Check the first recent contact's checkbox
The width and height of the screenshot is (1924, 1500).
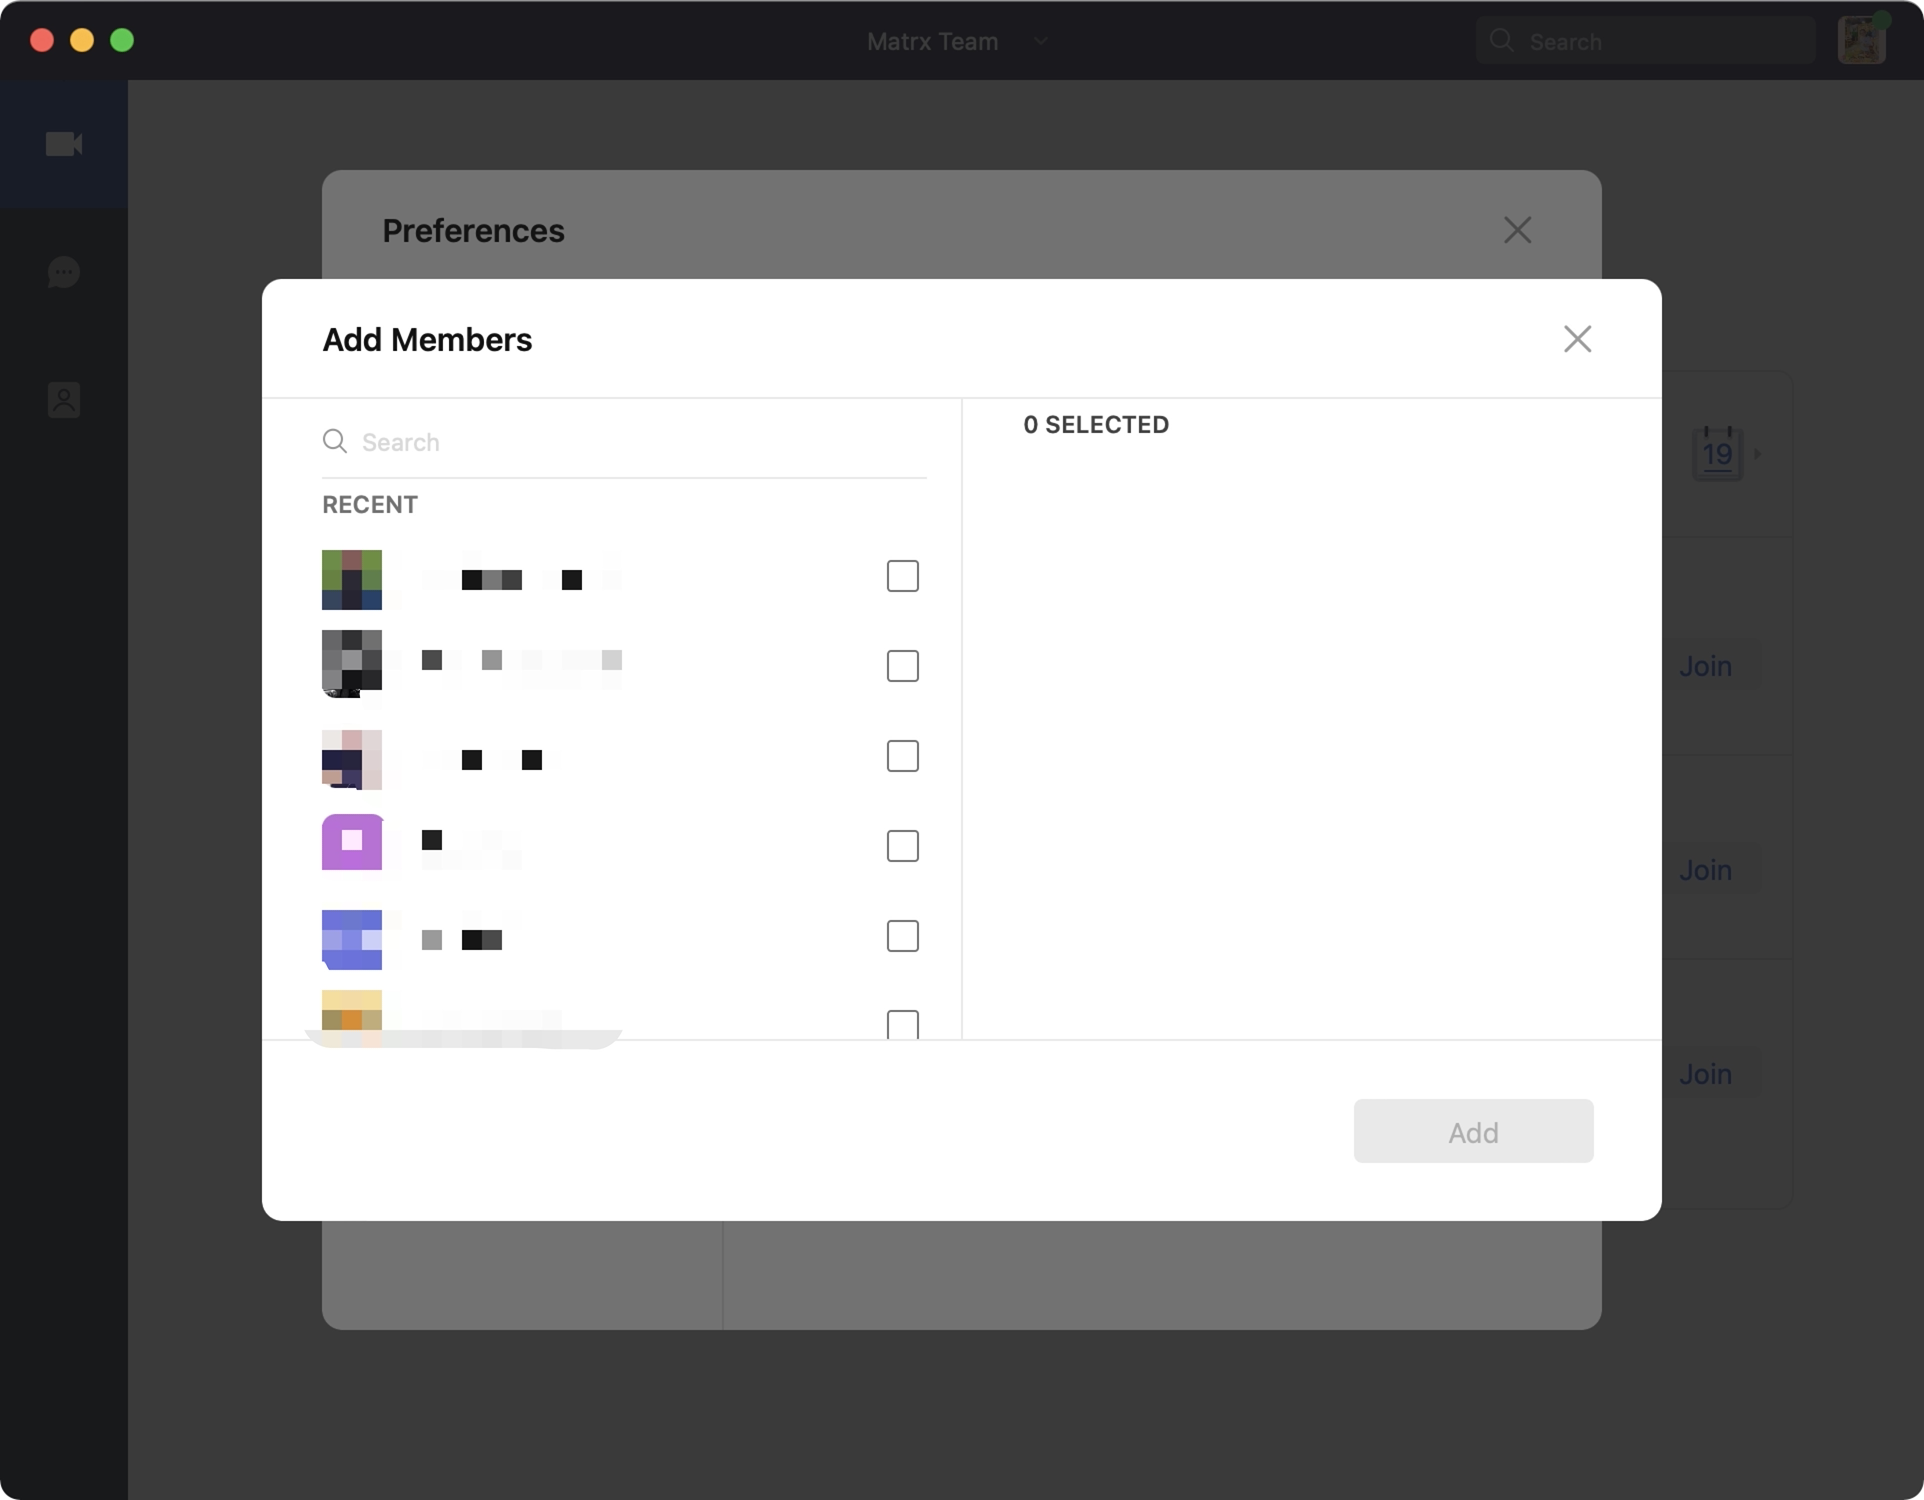click(x=902, y=576)
